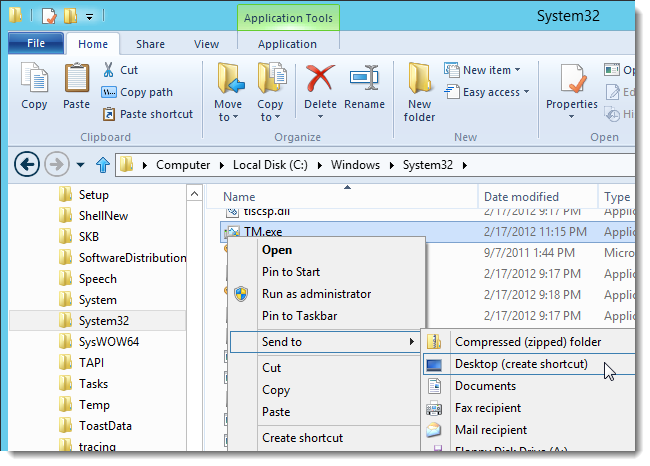Click the navigation pane scroll up arrow
650x466 pixels.
pos(194,194)
